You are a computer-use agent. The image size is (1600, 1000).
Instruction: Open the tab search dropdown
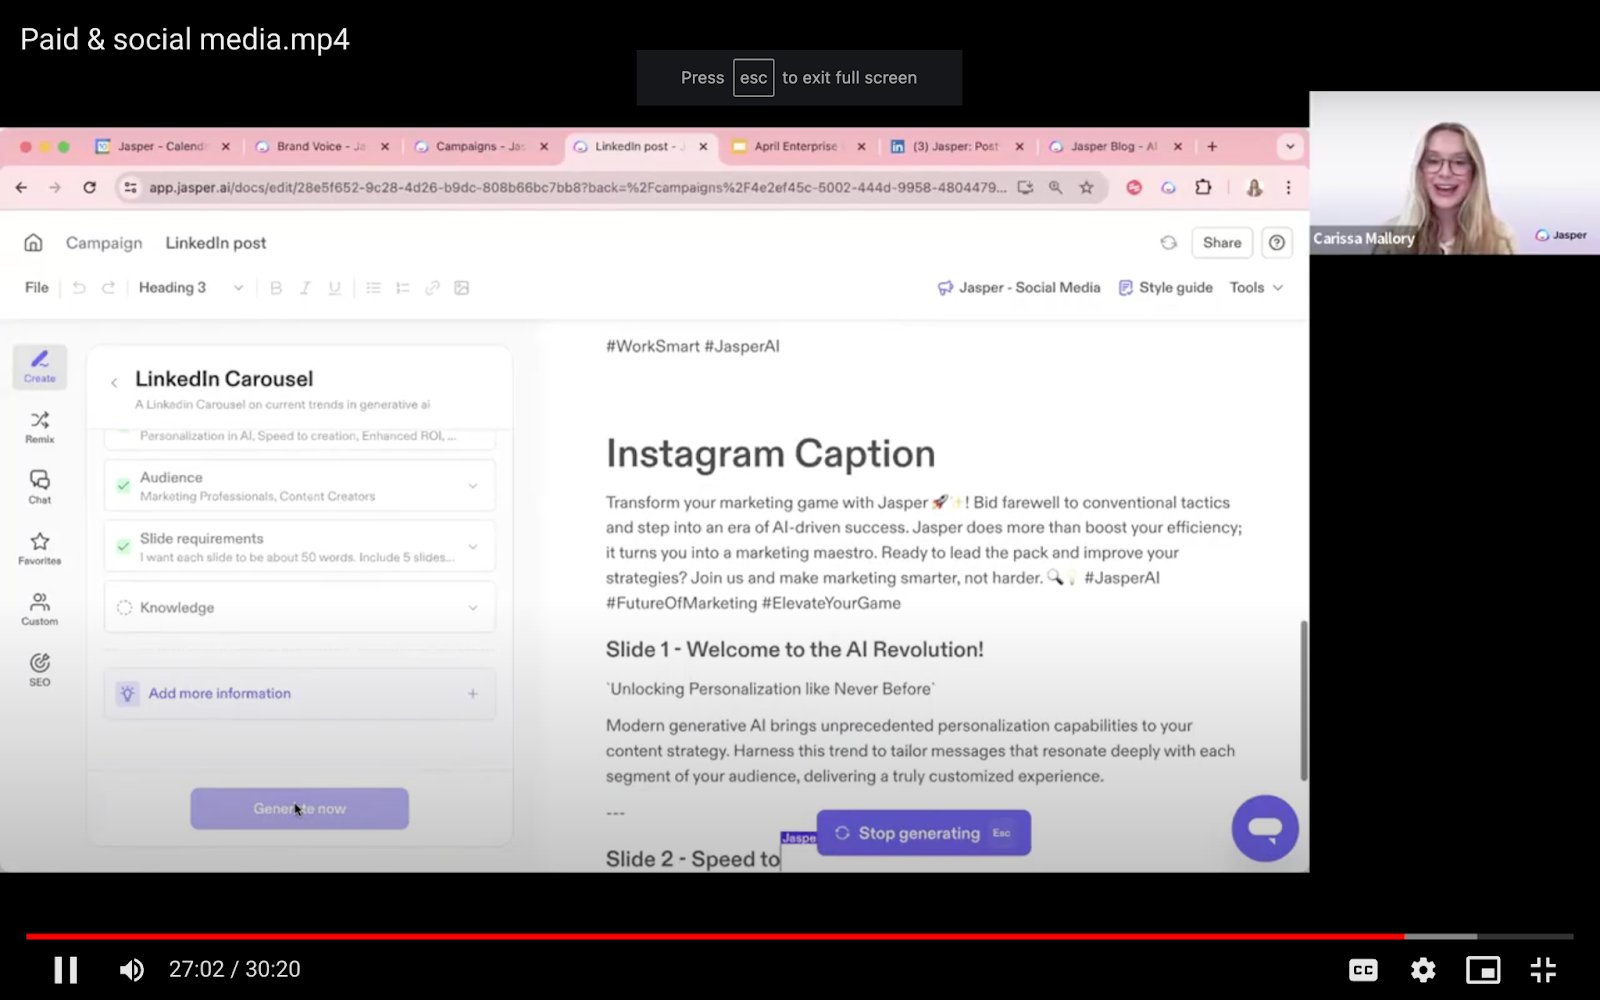tap(1290, 146)
